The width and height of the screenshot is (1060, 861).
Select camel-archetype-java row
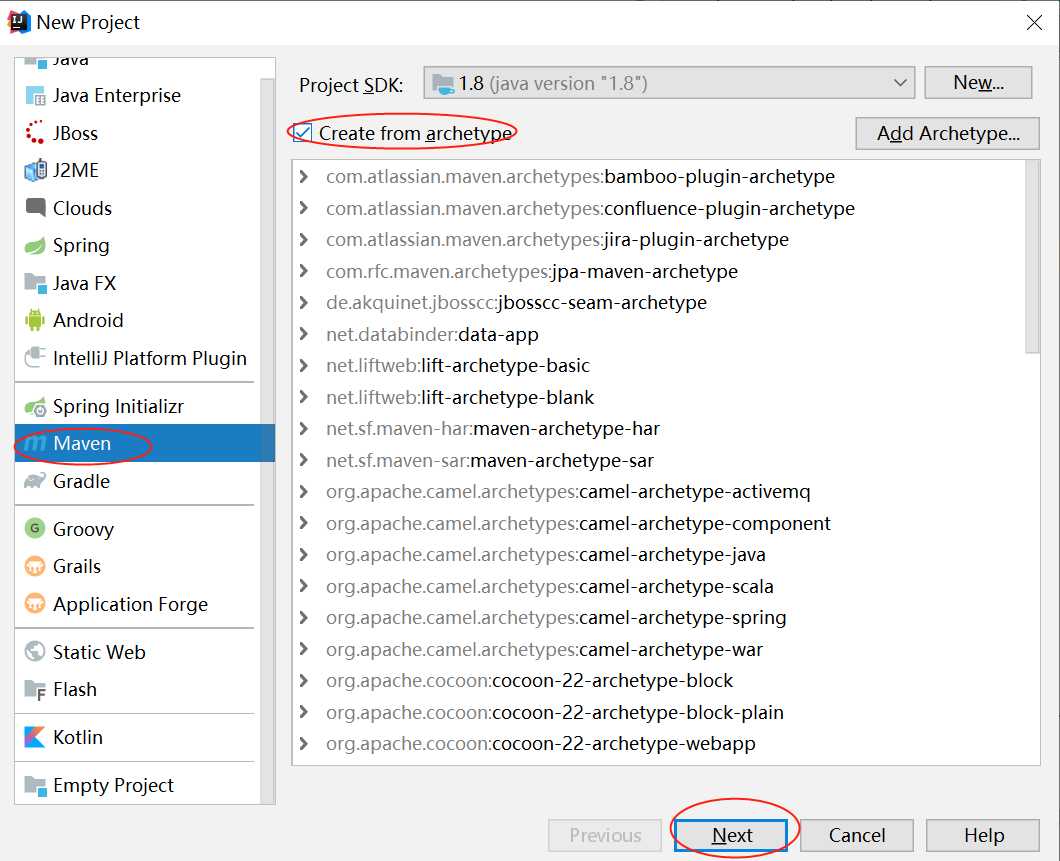660,555
